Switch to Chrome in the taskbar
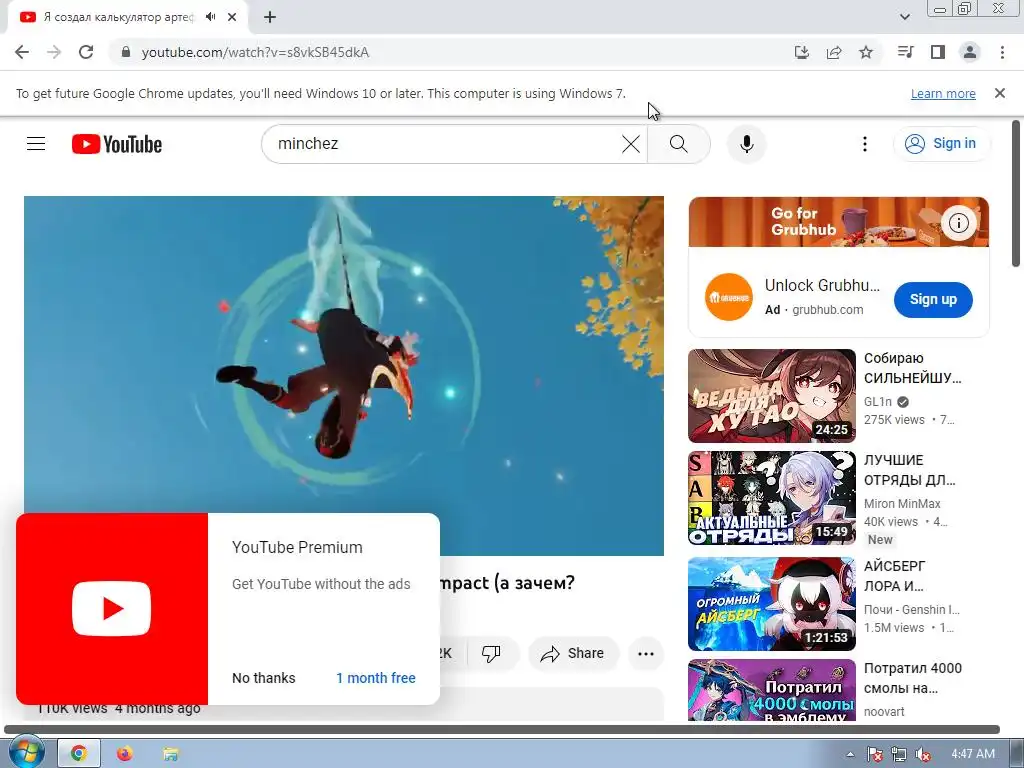1024x768 pixels. tap(78, 753)
